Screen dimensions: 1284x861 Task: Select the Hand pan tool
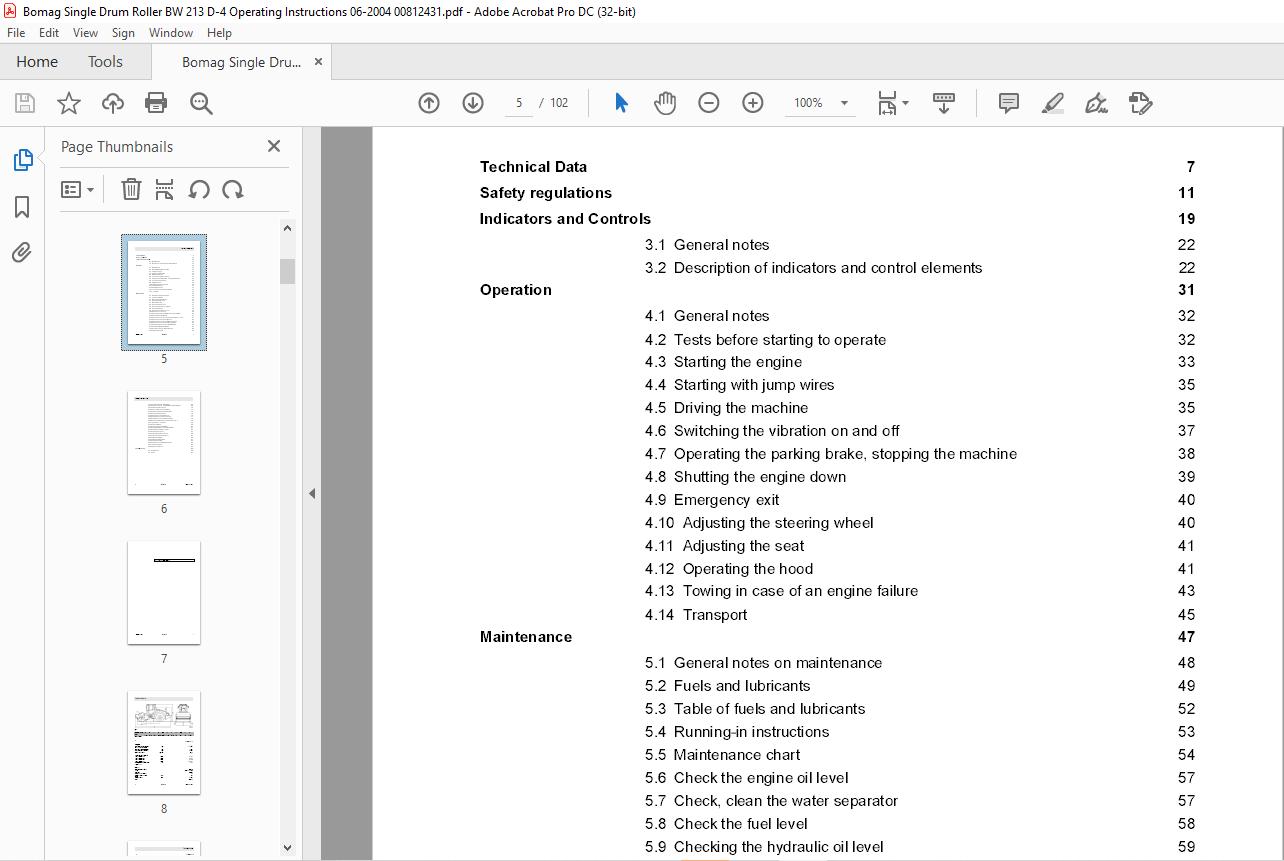(x=665, y=103)
